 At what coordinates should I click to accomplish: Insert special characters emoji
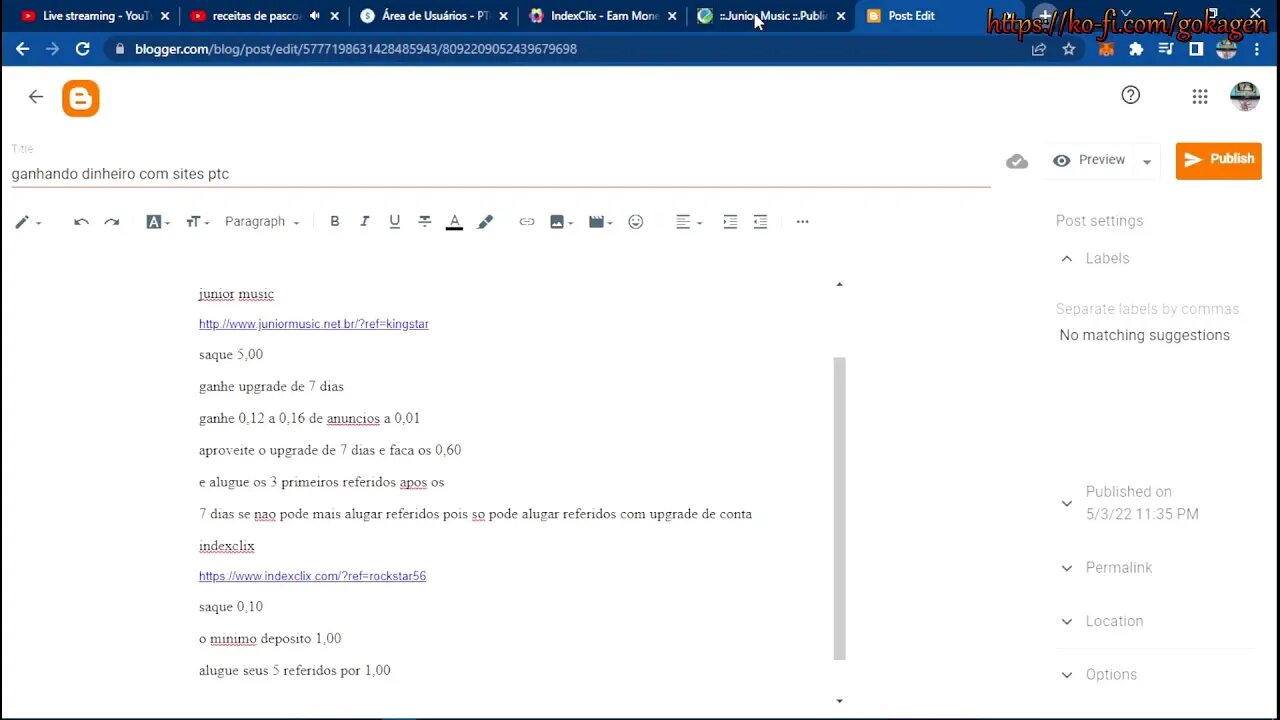point(636,222)
